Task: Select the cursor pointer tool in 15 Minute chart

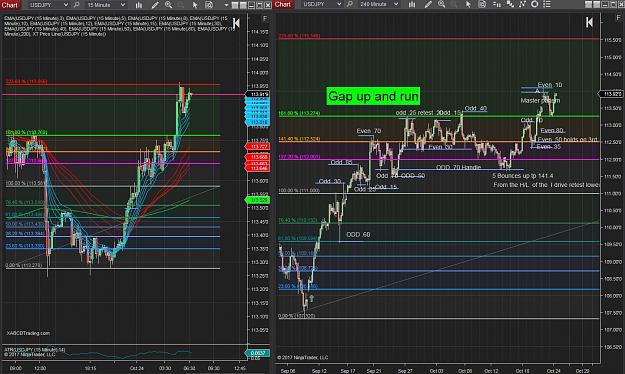Action: 195,5
